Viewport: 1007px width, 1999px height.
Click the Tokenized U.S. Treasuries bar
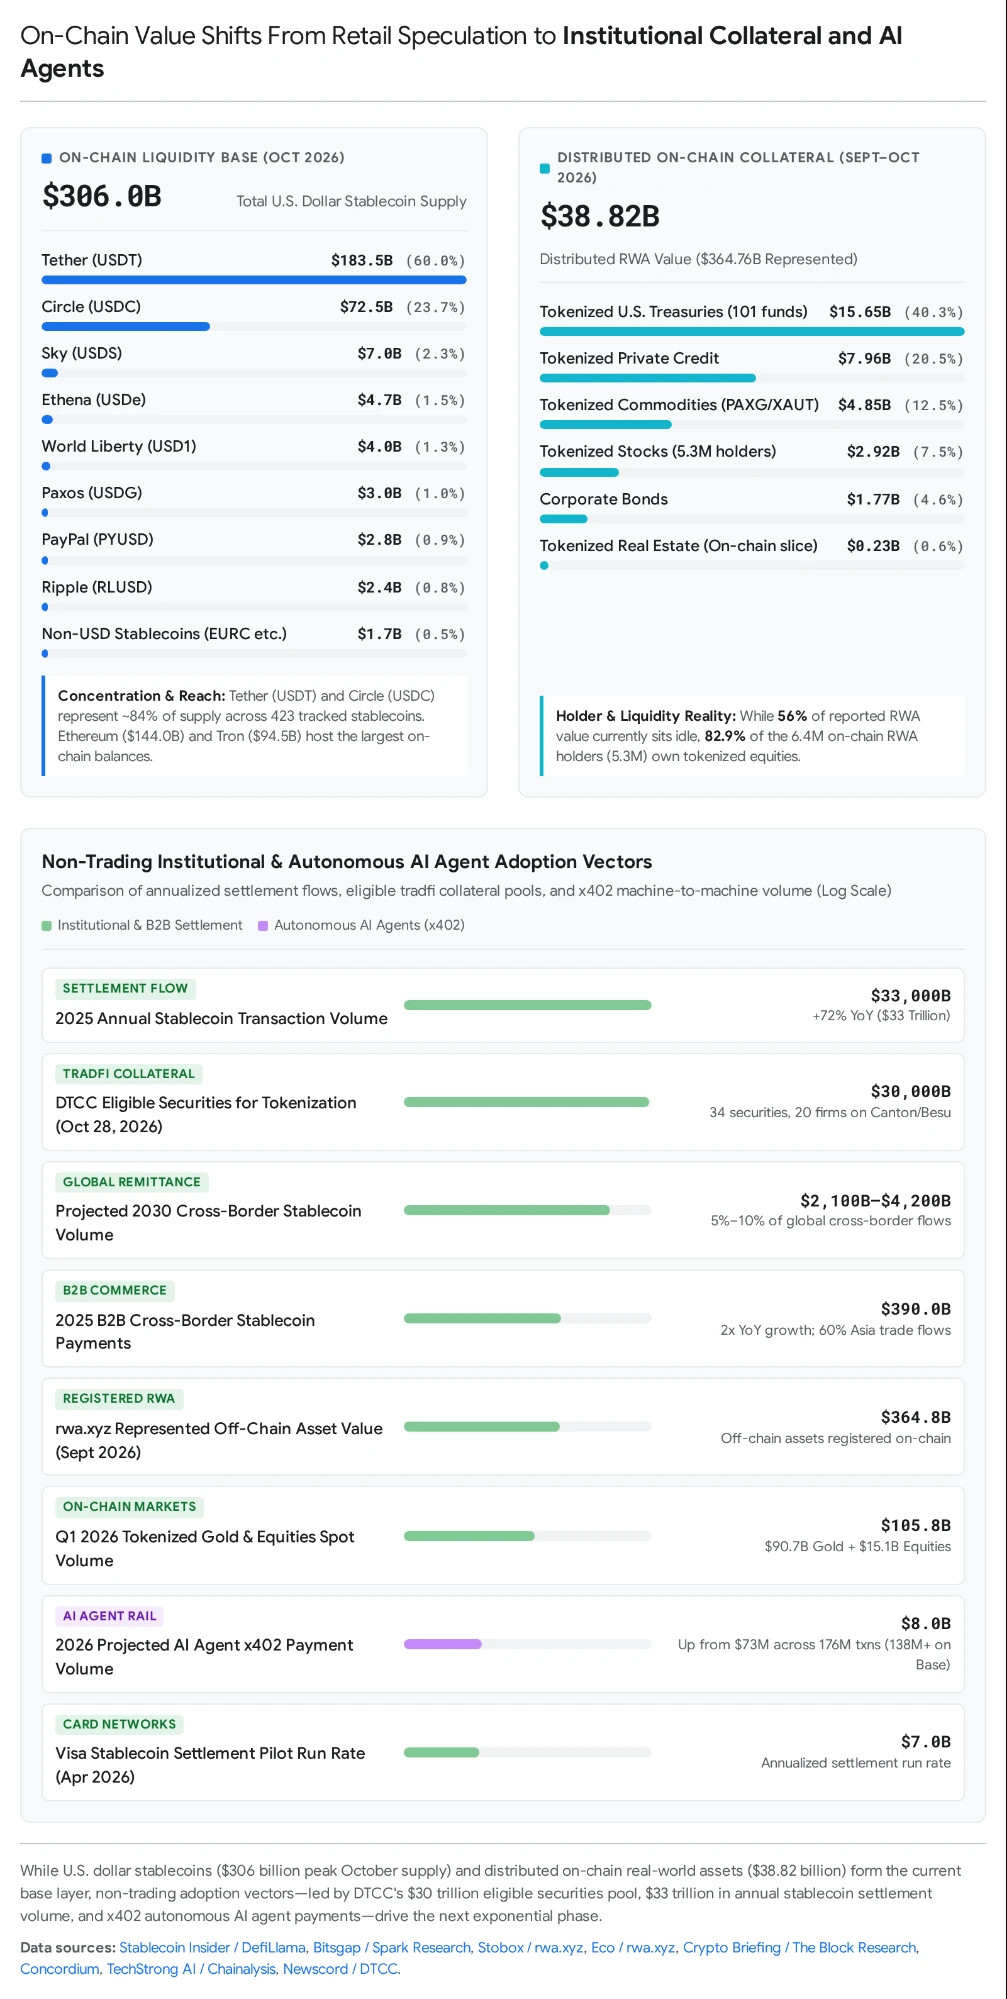[752, 331]
